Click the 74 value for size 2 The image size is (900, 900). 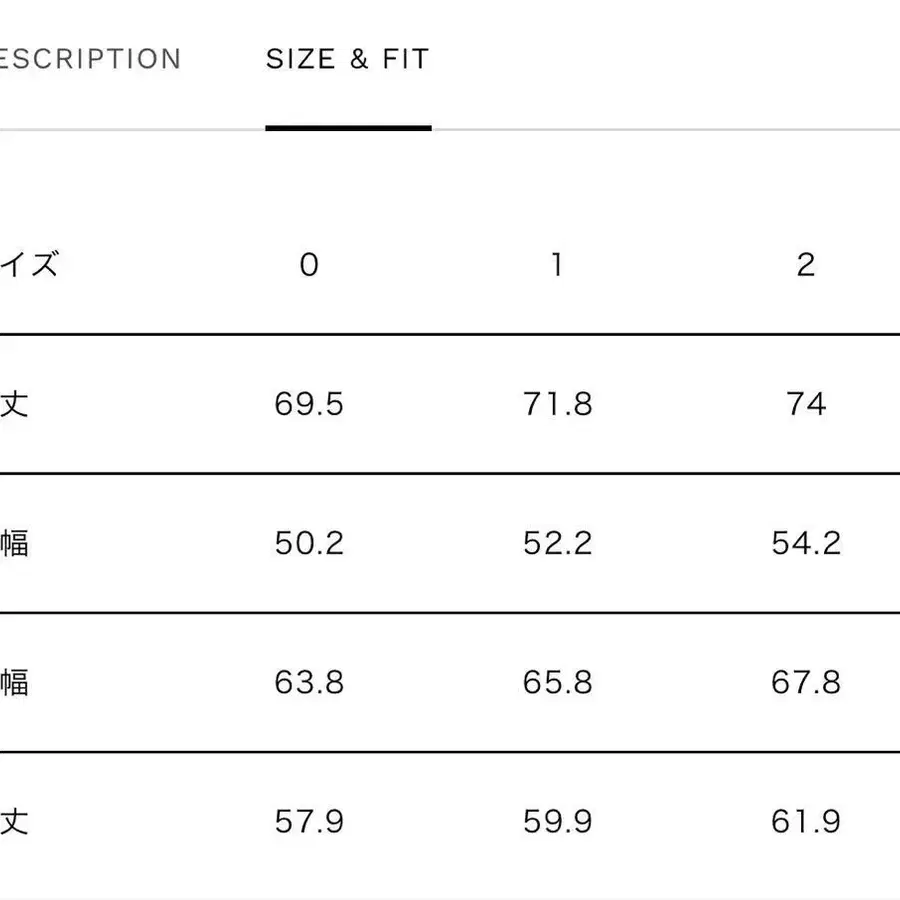tap(806, 404)
